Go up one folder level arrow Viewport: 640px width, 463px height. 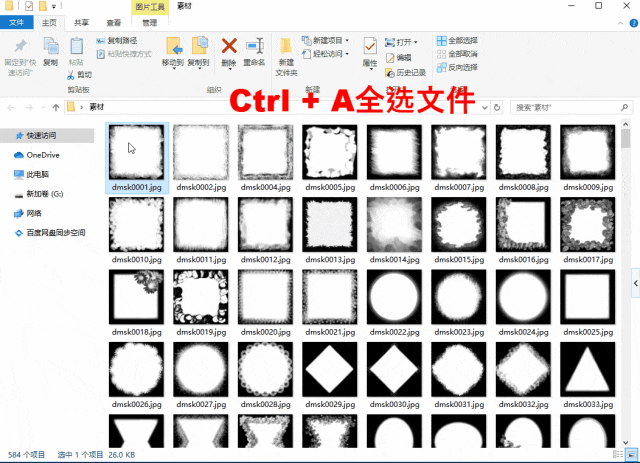(56, 107)
